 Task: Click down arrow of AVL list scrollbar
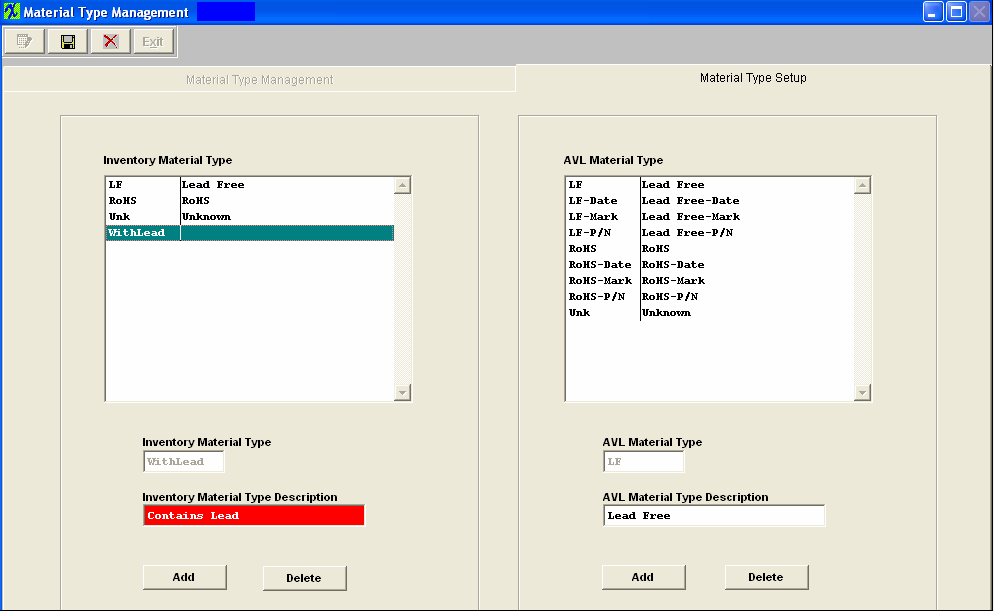pos(862,392)
